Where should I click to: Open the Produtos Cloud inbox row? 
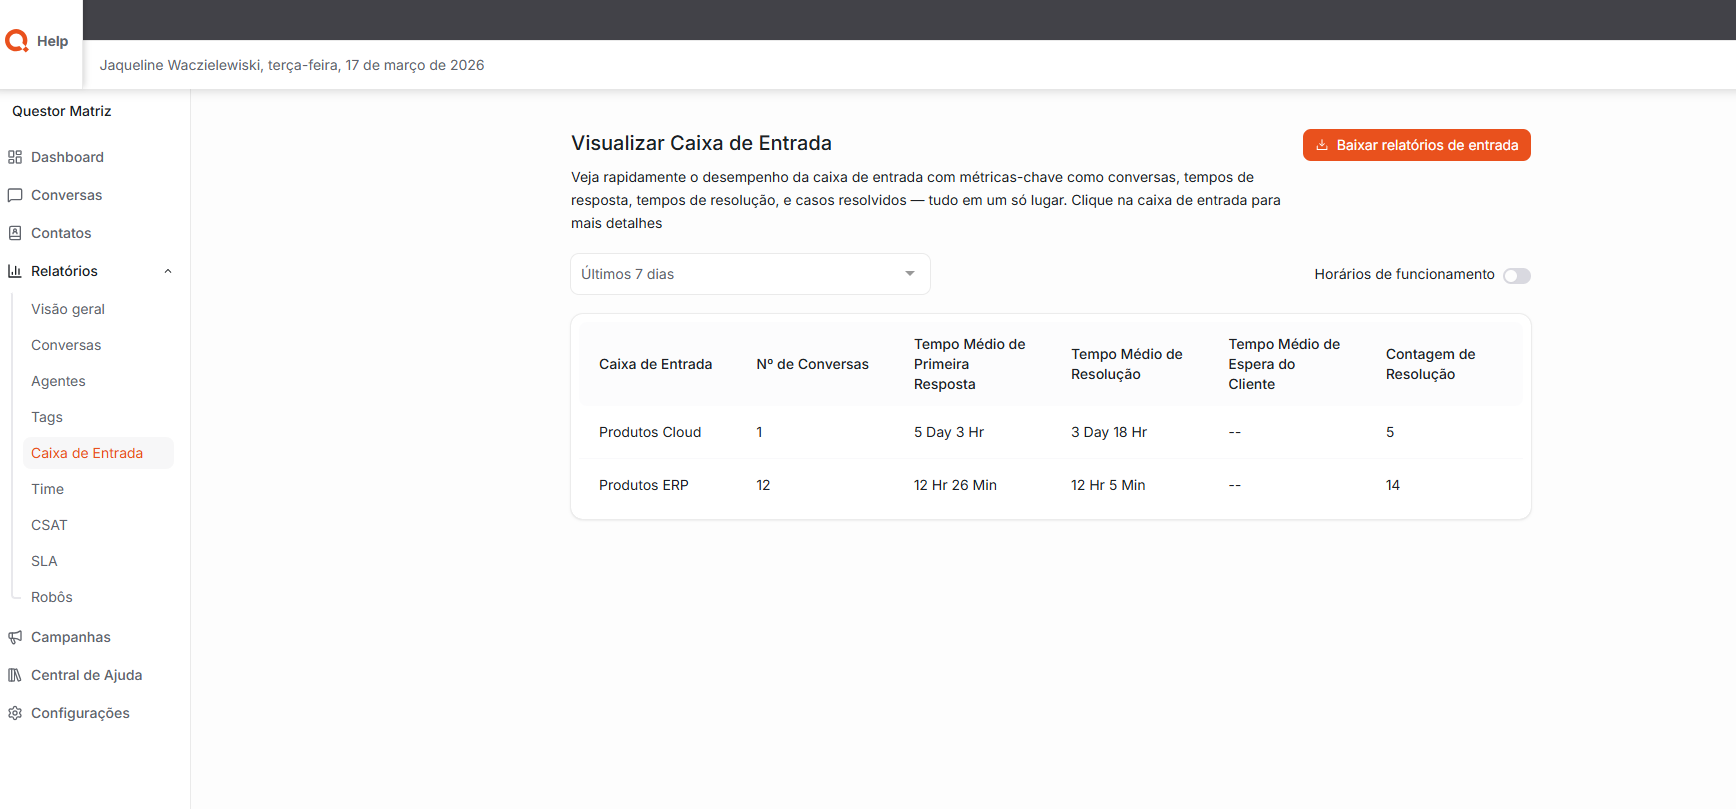[650, 432]
